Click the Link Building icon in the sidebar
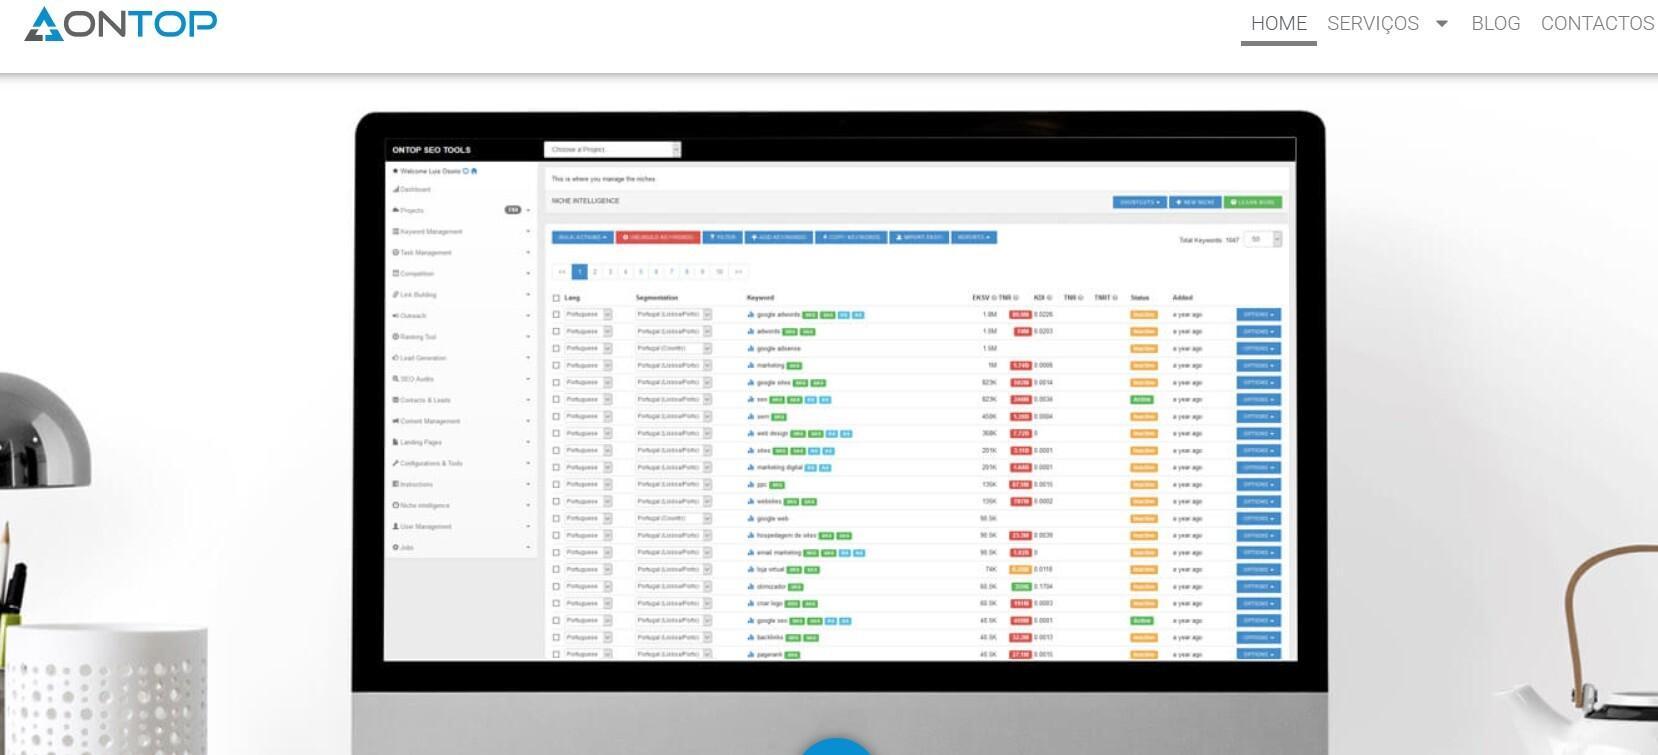 click(x=396, y=295)
